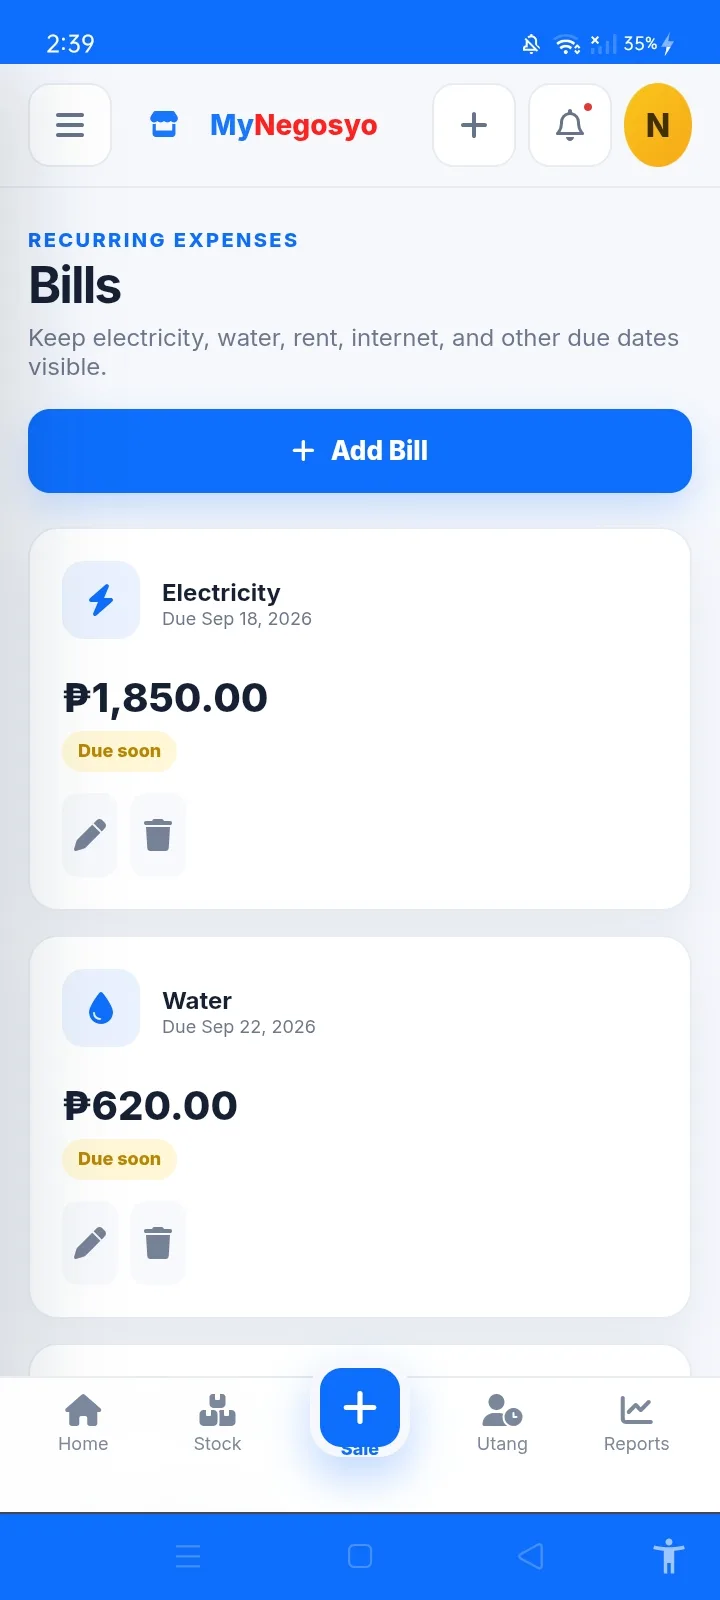This screenshot has height=1600, width=720.
Task: View the Reports tab
Action: [636, 1424]
